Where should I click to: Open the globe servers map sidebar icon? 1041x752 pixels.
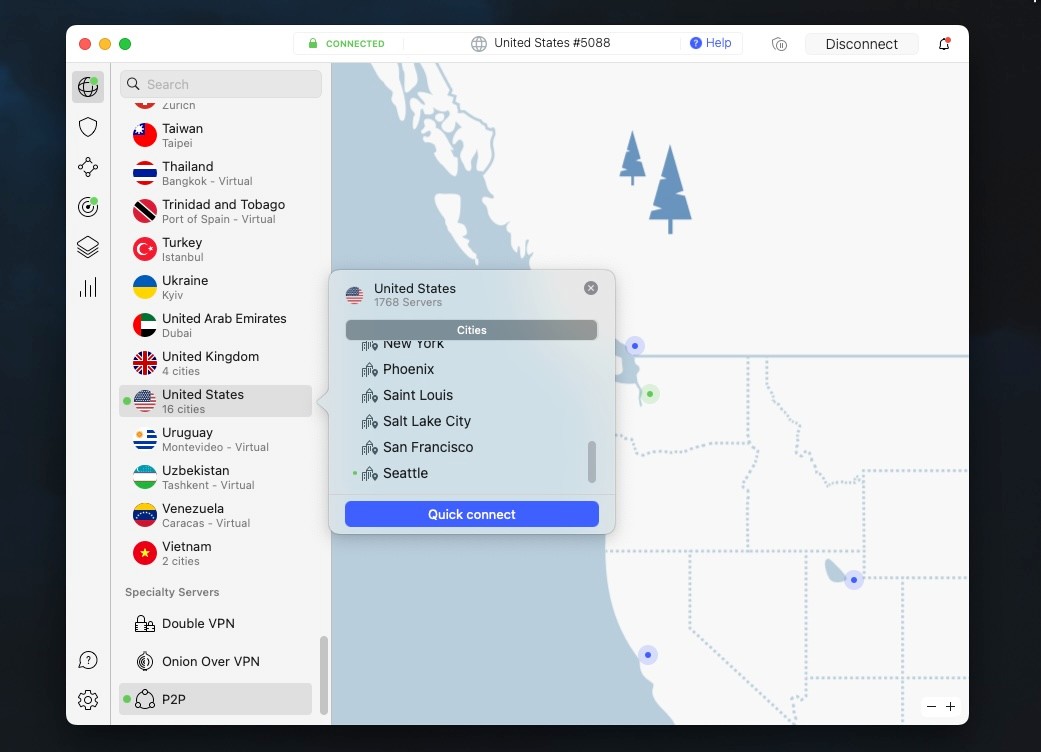88,87
